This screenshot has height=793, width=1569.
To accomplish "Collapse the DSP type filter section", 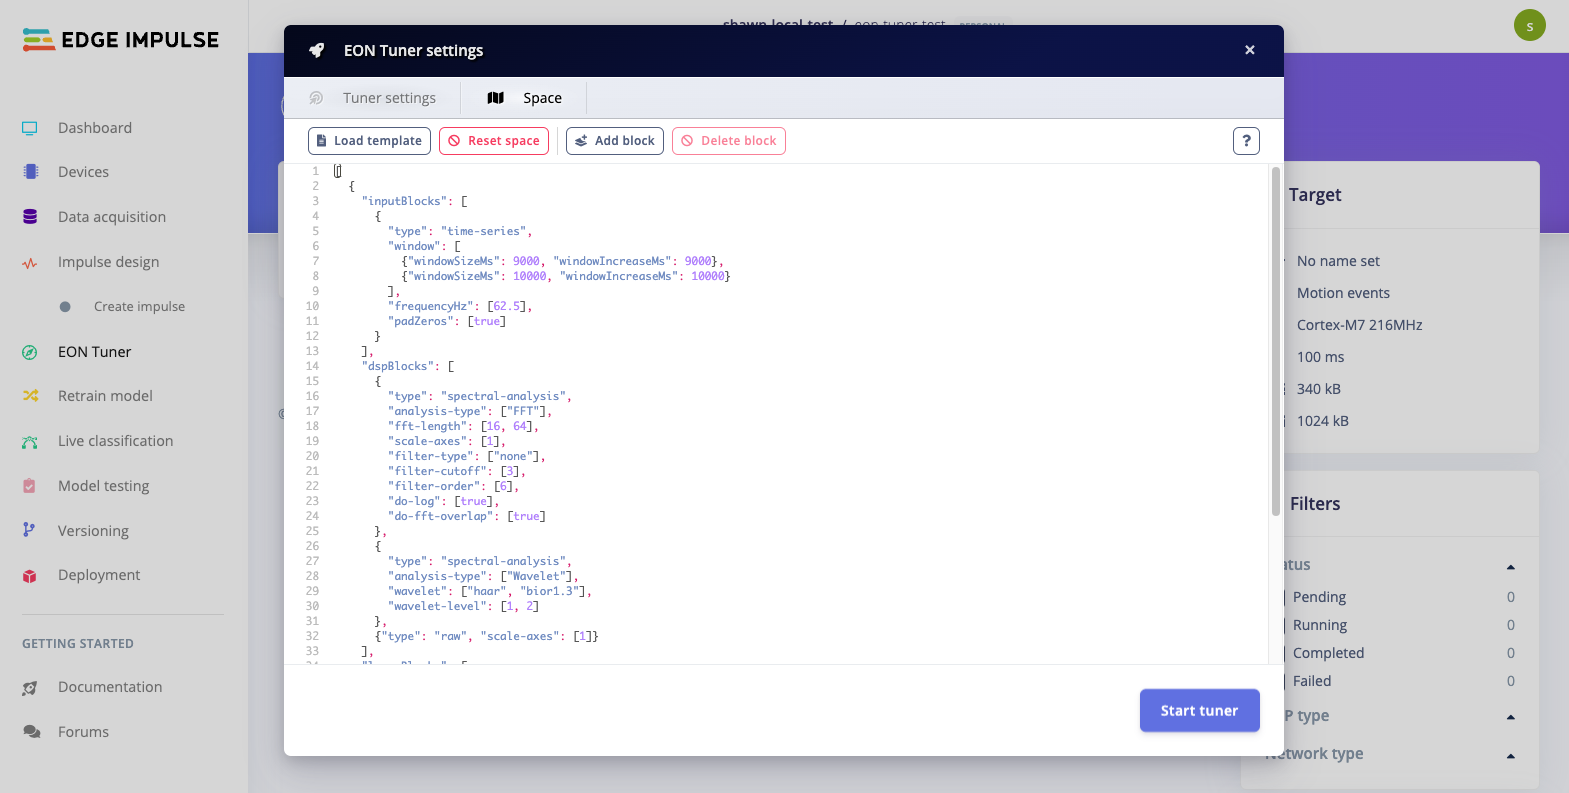I will (x=1510, y=717).
